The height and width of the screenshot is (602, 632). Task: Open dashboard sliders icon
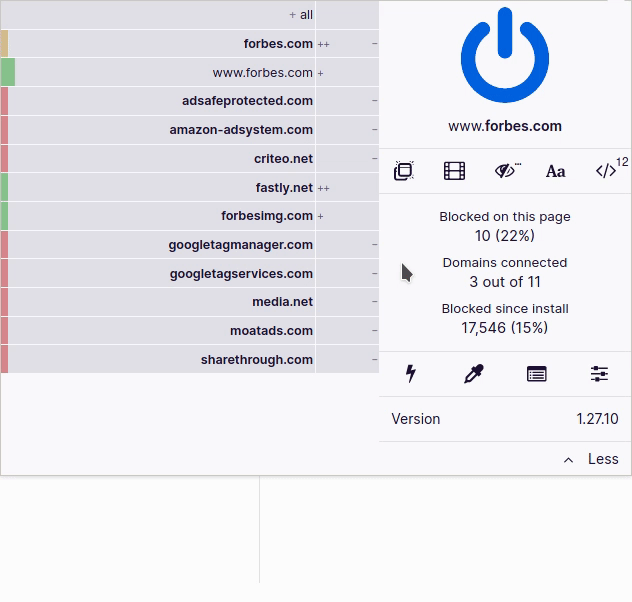point(599,374)
